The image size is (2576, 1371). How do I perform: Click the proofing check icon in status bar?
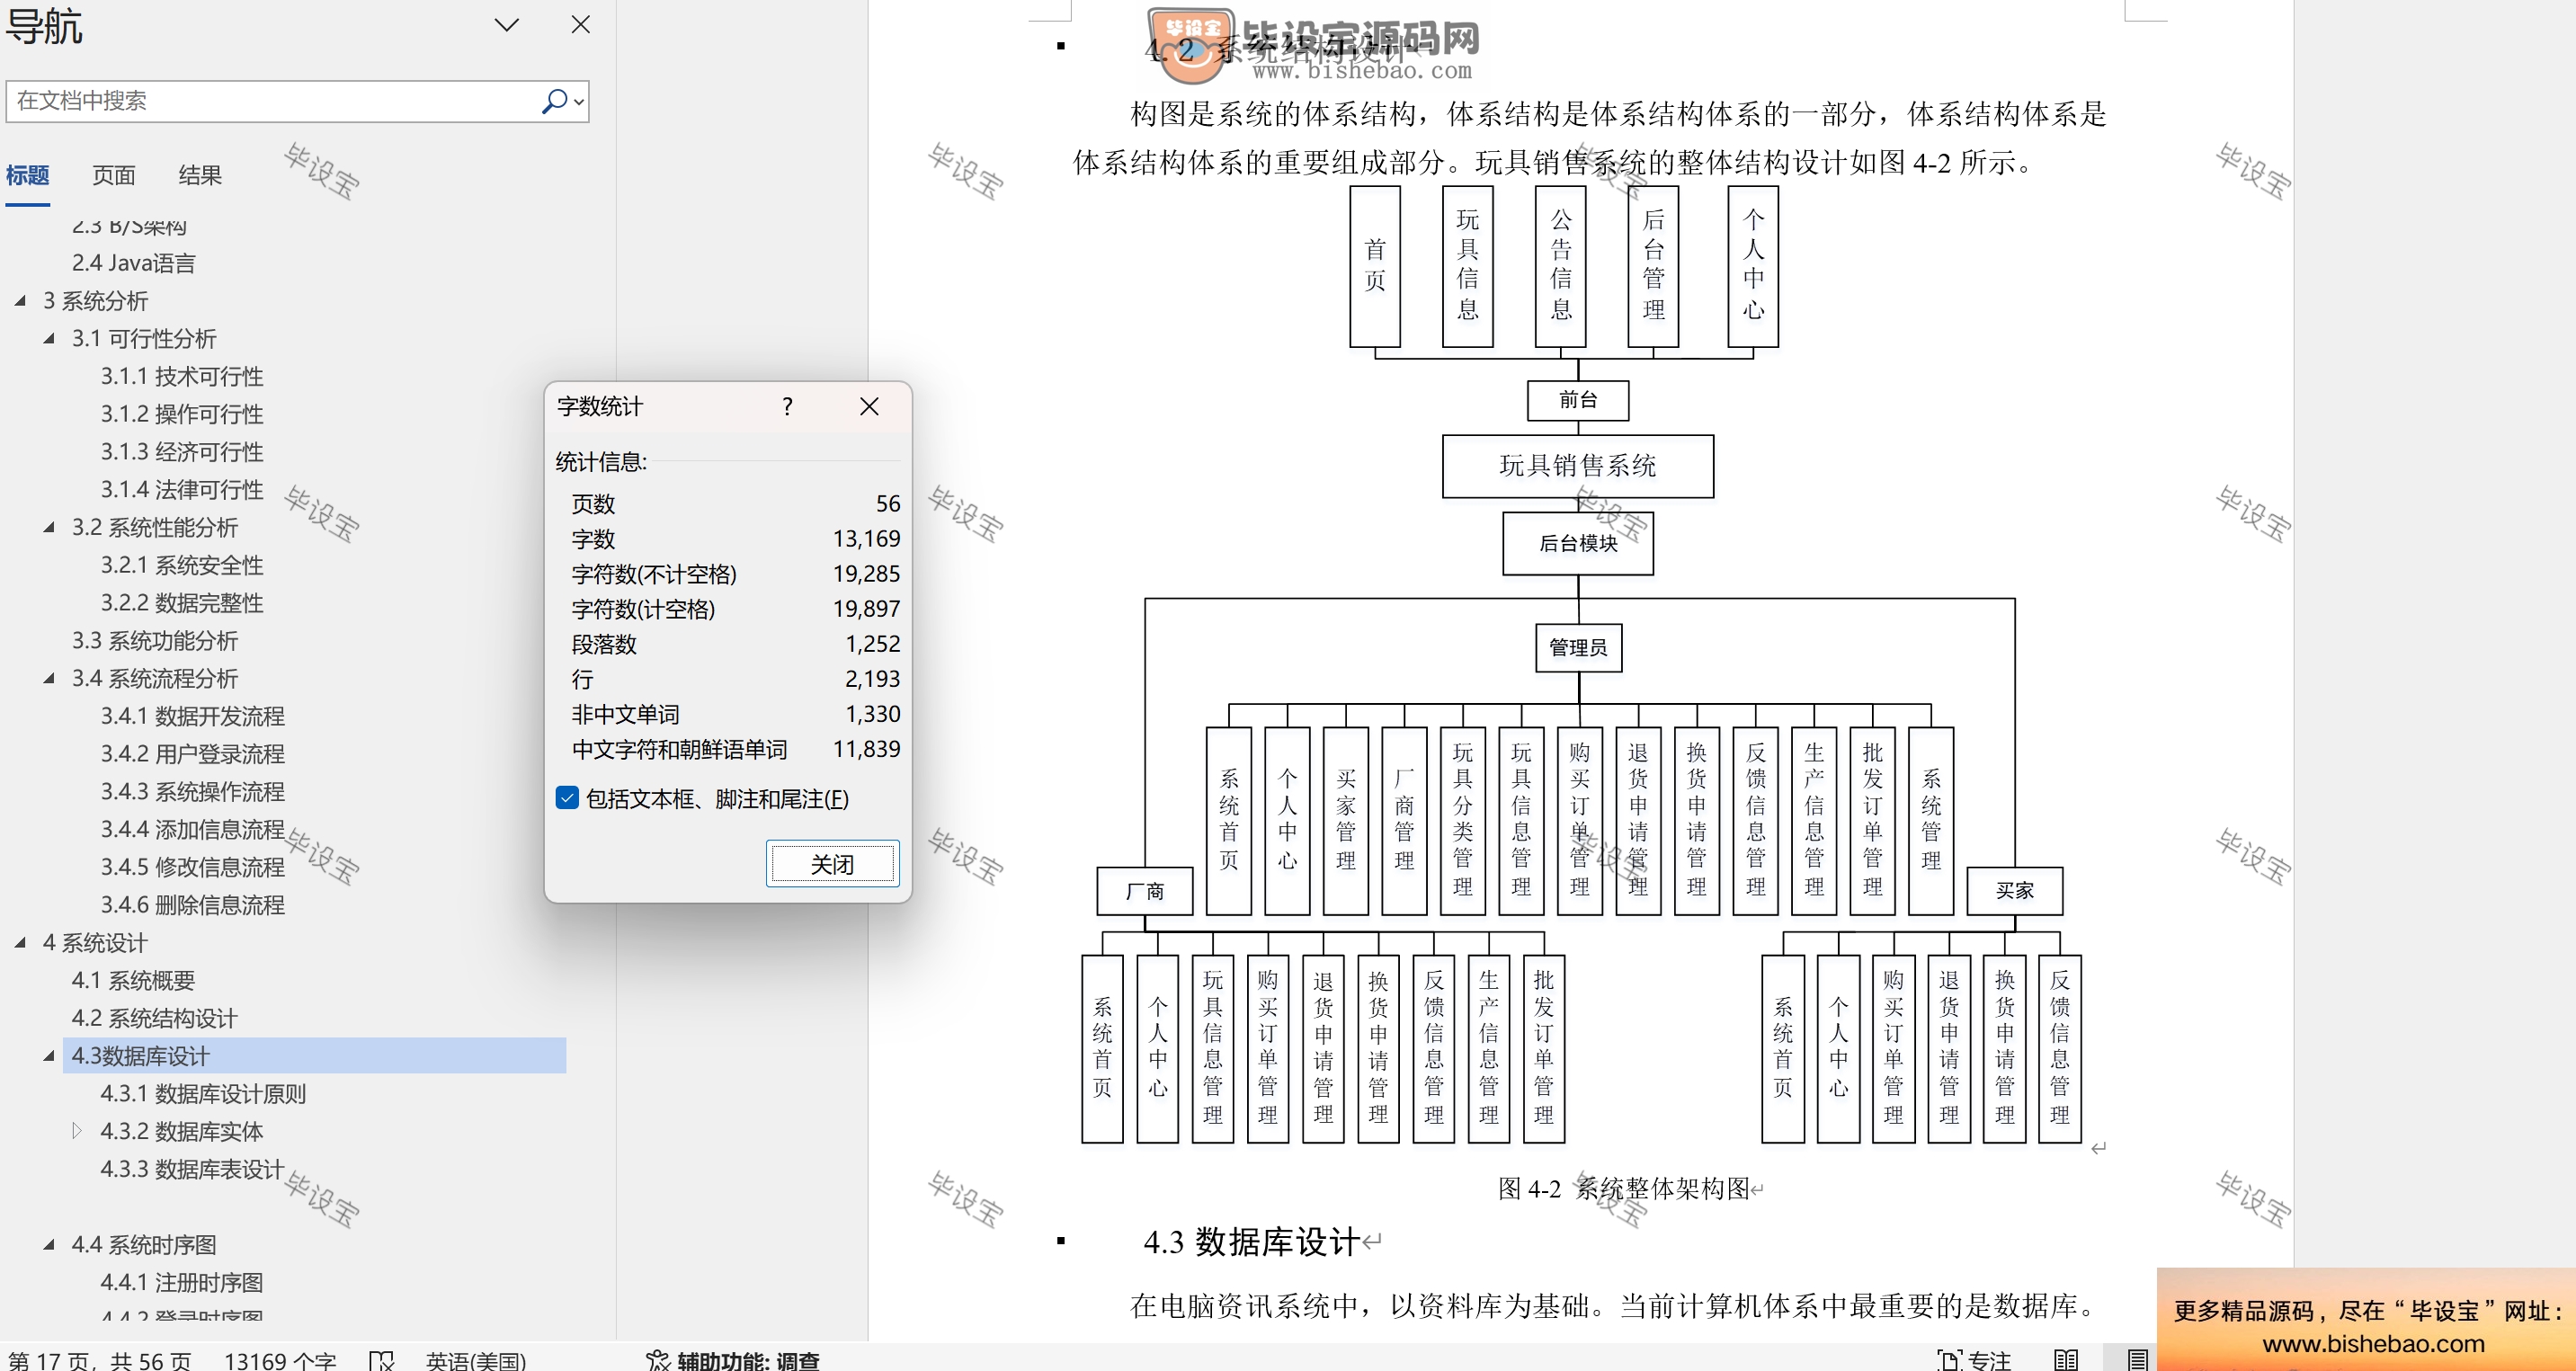[381, 1360]
